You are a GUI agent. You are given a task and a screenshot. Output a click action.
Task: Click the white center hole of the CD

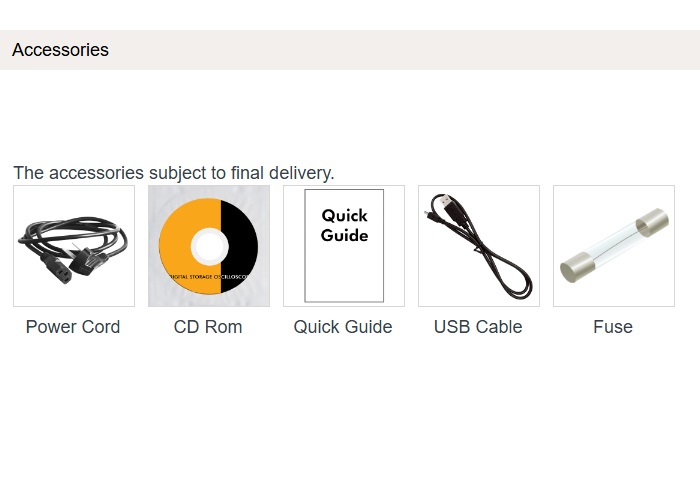[x=209, y=245]
